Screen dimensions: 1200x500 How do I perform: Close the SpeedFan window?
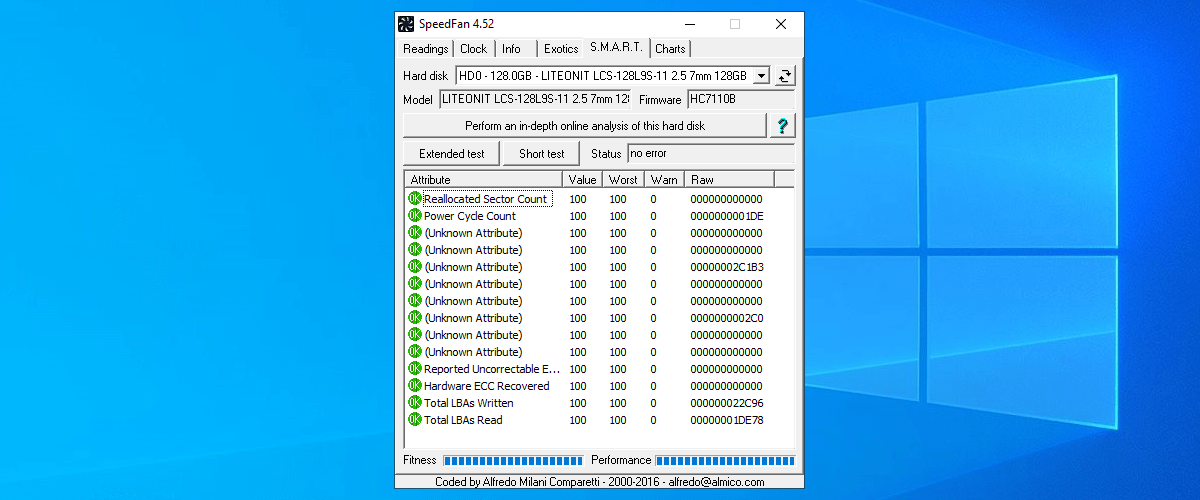click(781, 24)
